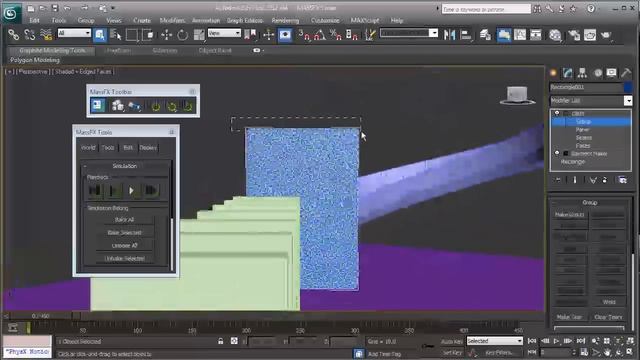Open the reference coordinate system View dropdown
The image size is (640, 360).
(x=224, y=33)
